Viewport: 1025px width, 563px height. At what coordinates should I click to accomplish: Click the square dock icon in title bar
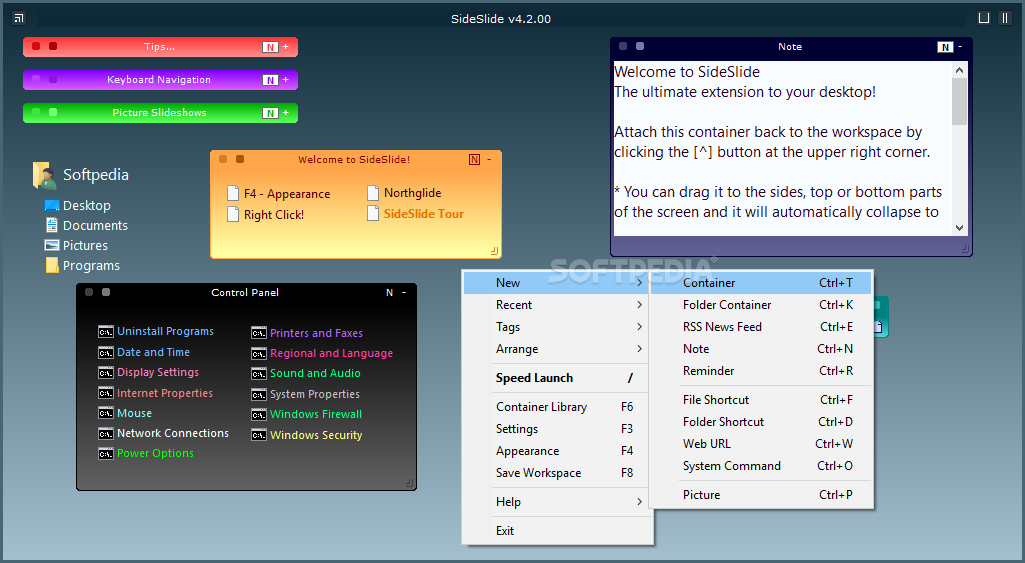[x=984, y=18]
